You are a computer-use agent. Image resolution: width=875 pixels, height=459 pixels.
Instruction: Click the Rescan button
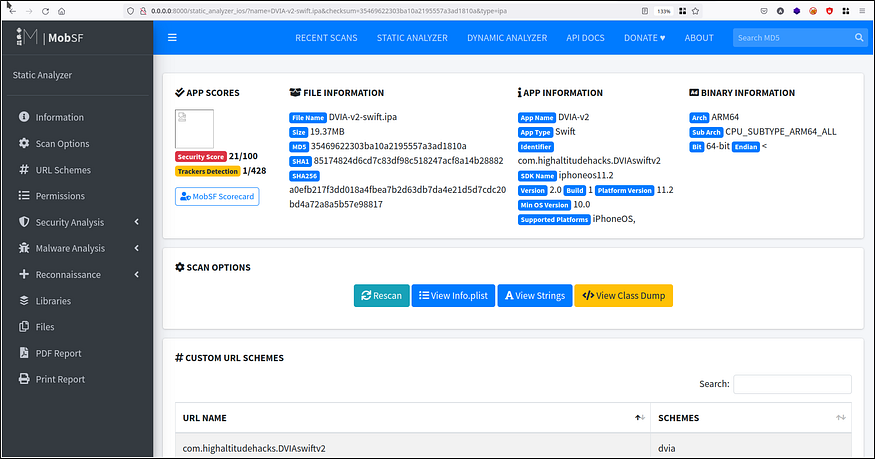(x=382, y=296)
